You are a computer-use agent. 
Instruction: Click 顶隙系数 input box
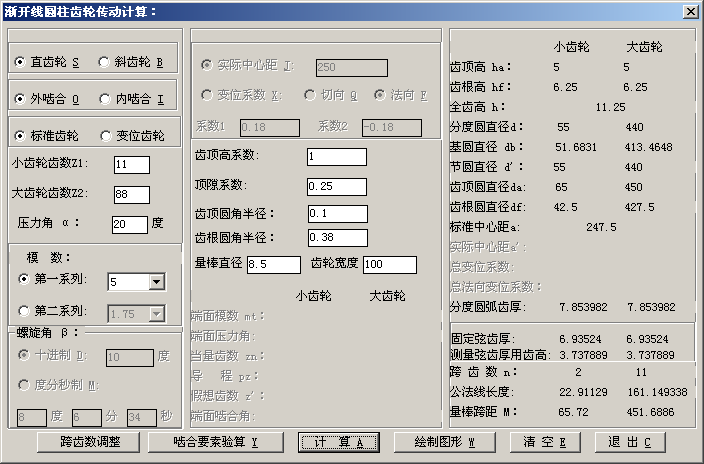pos(337,187)
